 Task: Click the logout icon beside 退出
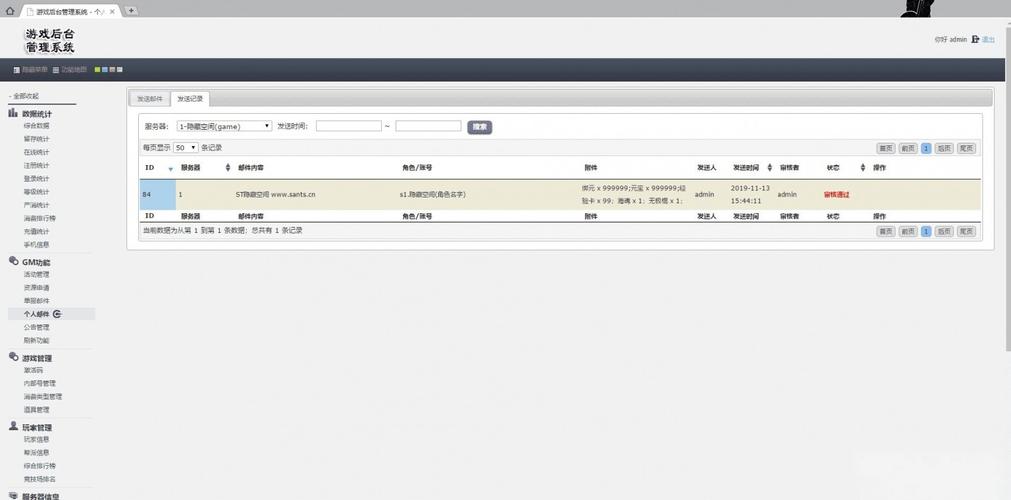tap(975, 40)
